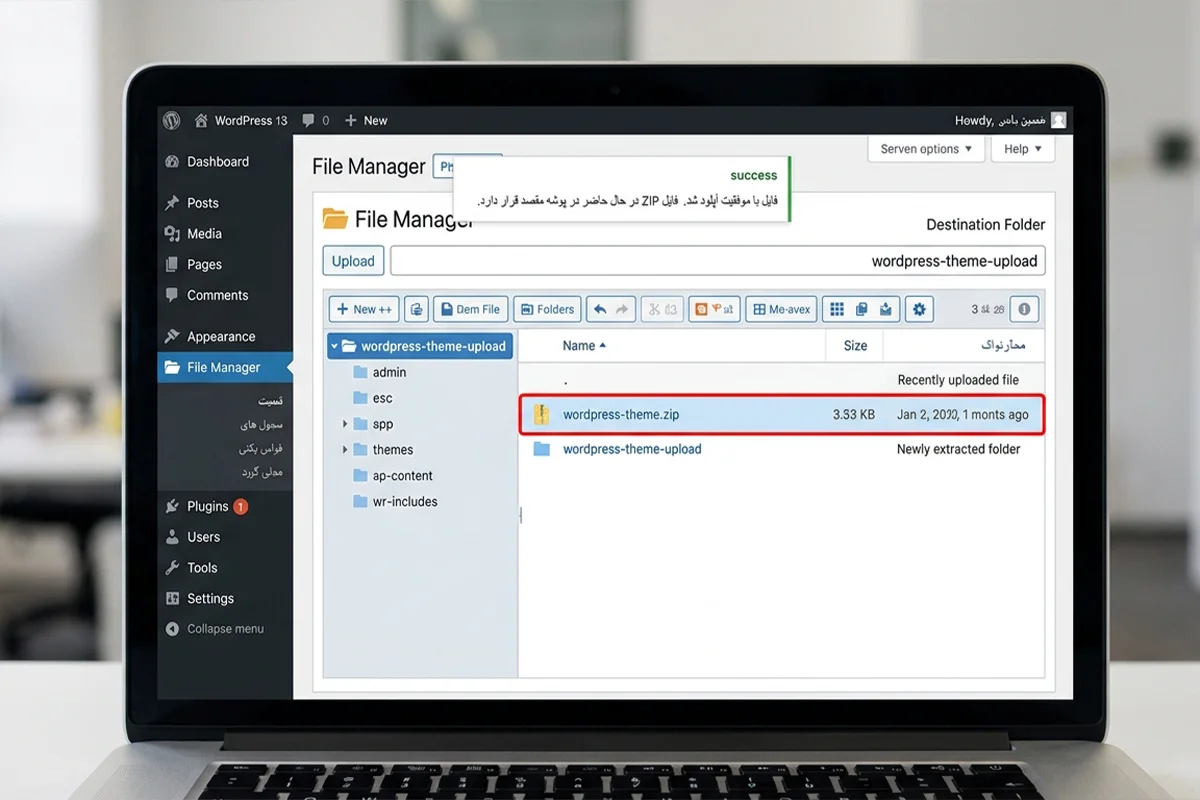Sort by the Name column header

coord(584,345)
